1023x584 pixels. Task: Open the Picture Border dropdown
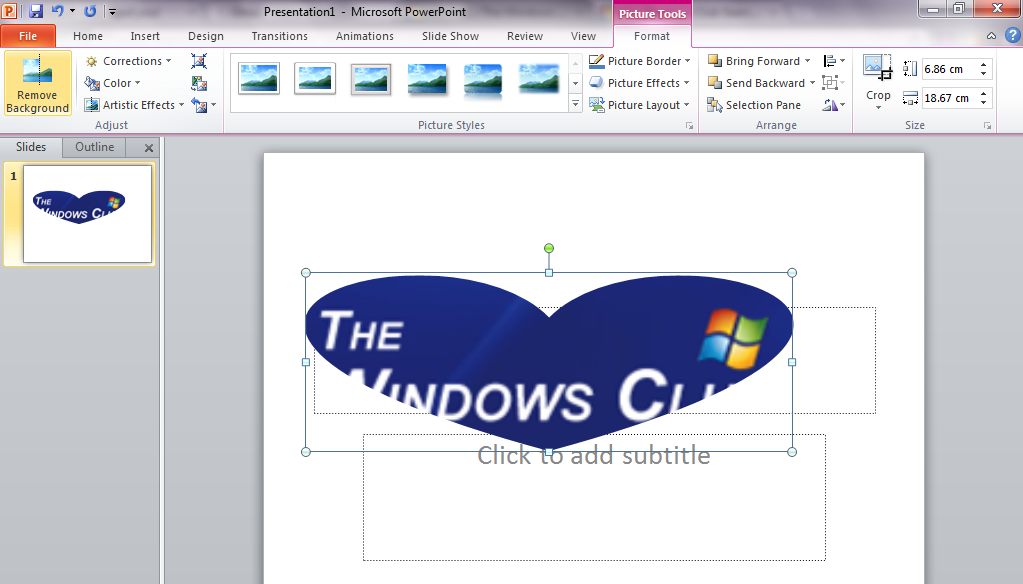(x=639, y=61)
